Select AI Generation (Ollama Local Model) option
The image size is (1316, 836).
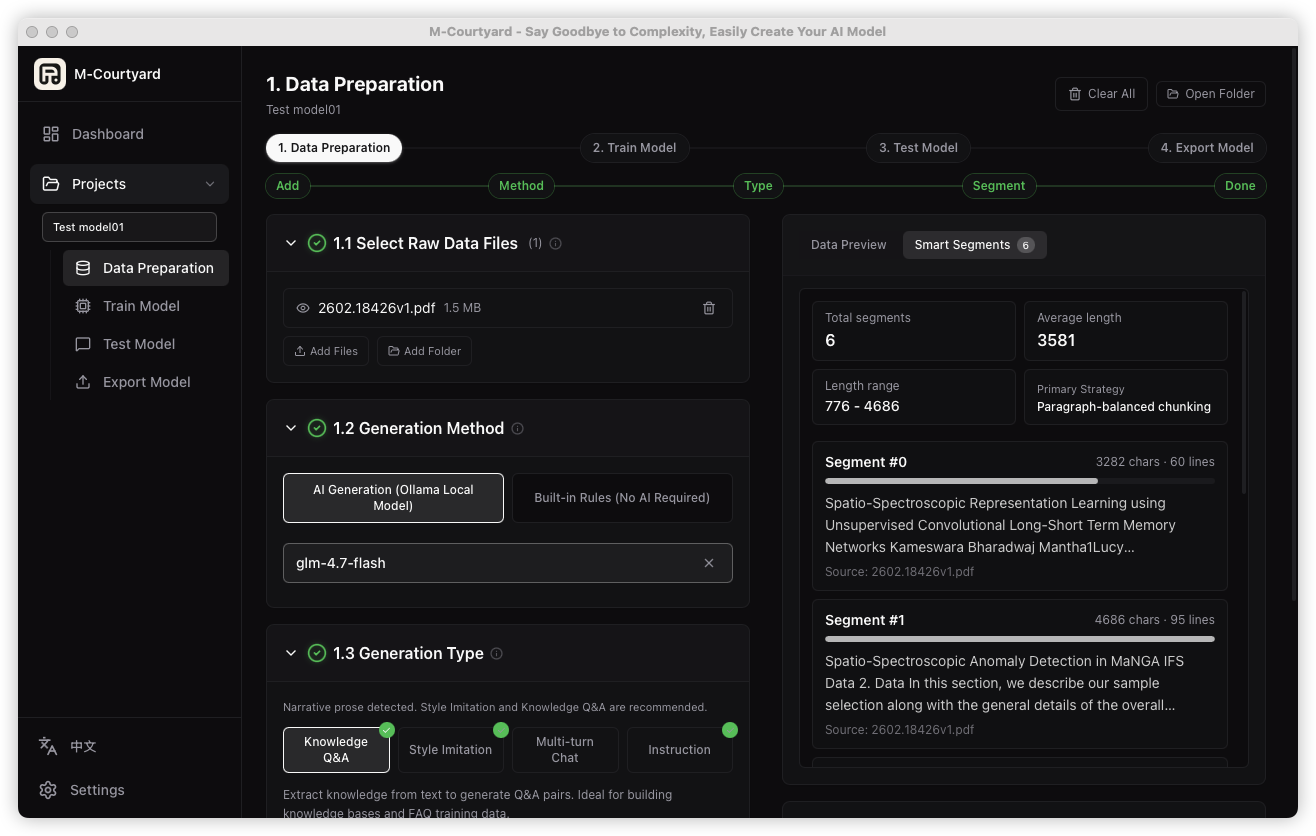click(x=393, y=498)
